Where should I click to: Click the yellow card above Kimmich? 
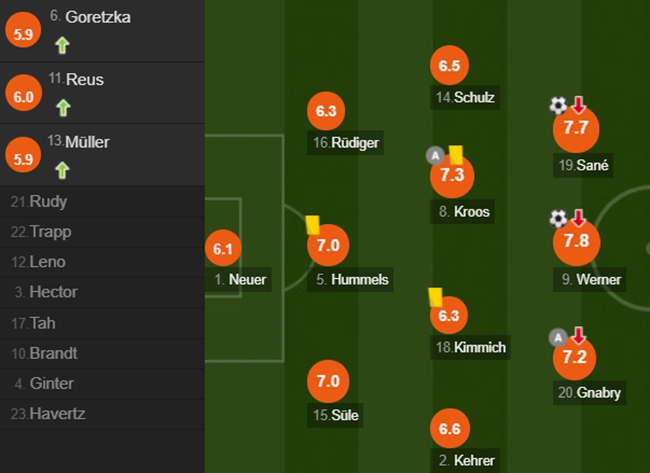pos(435,296)
